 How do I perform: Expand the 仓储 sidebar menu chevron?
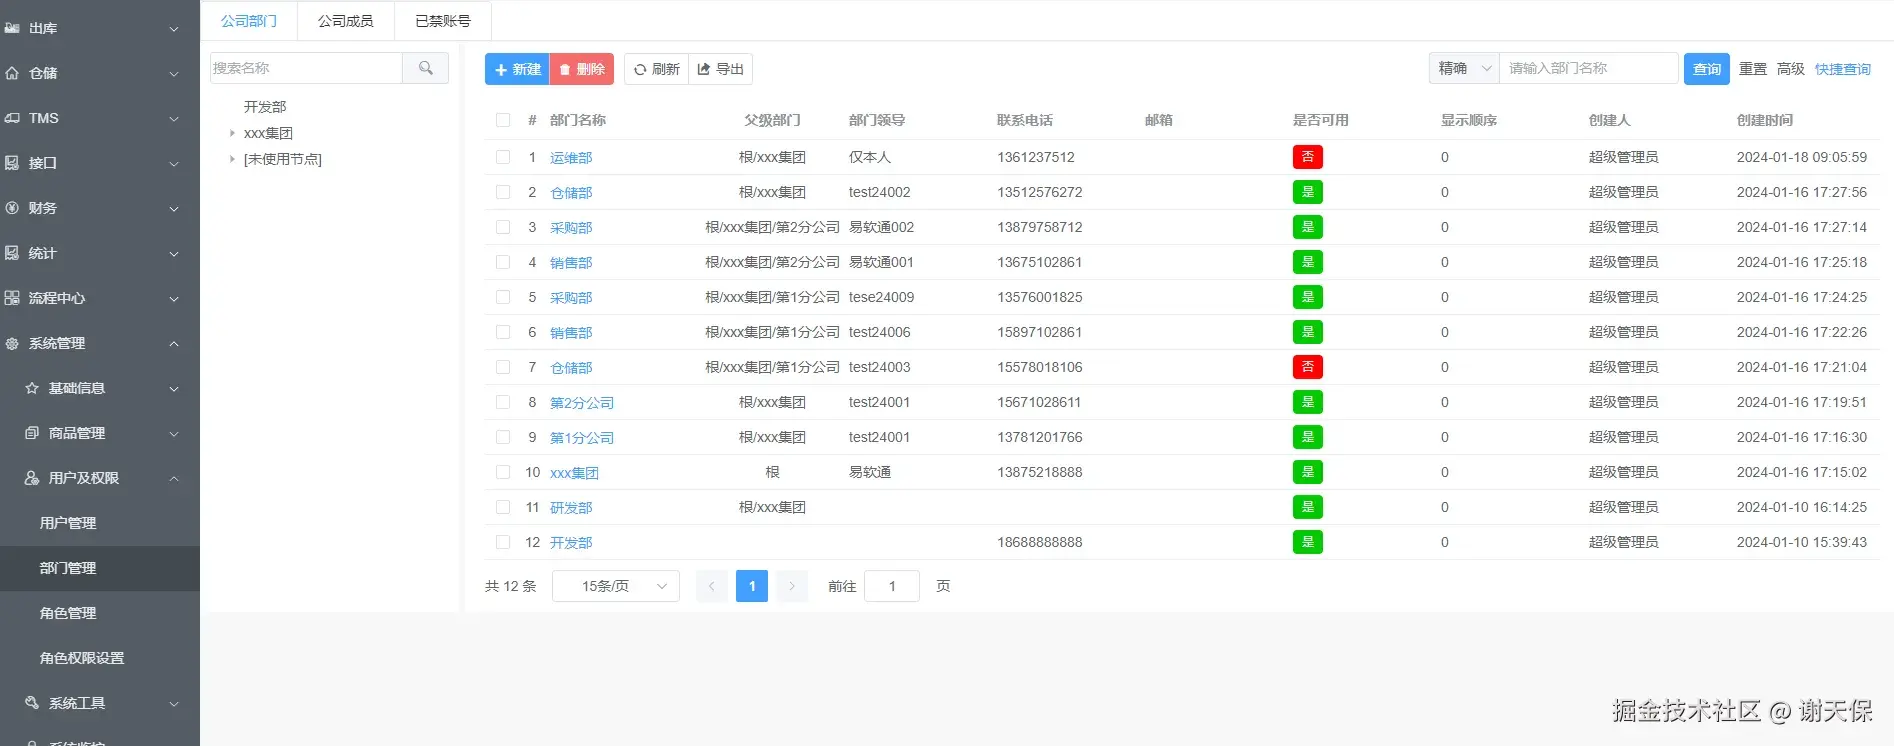pos(174,74)
